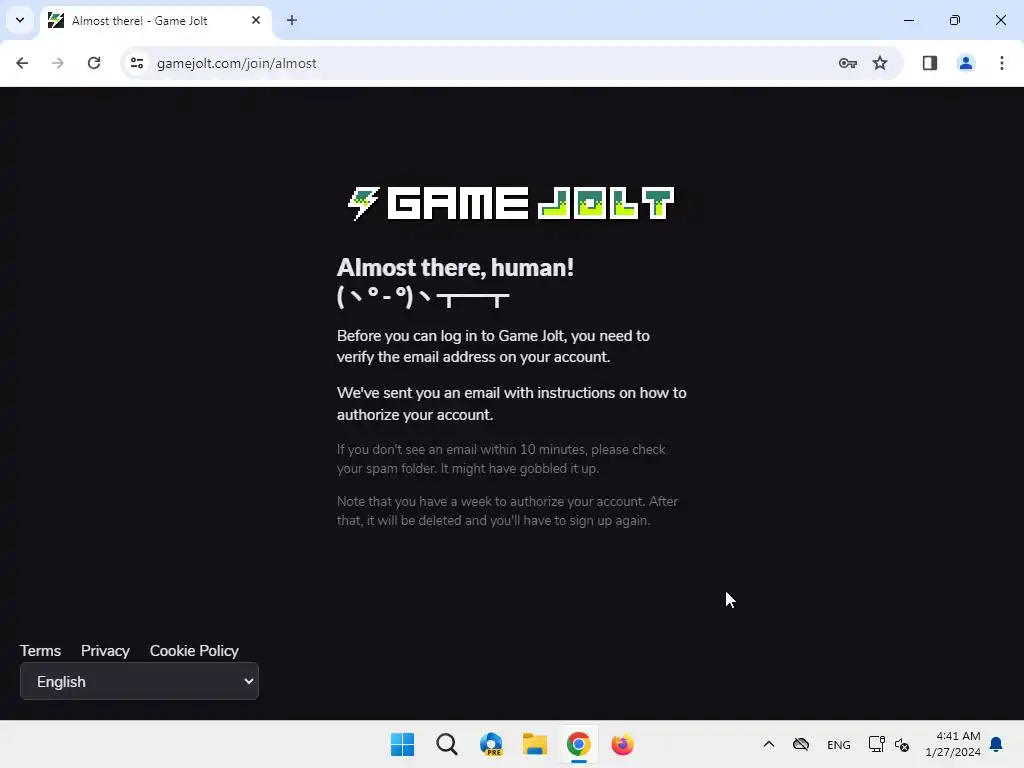Open File Explorer from taskbar
1024x768 pixels.
point(535,744)
